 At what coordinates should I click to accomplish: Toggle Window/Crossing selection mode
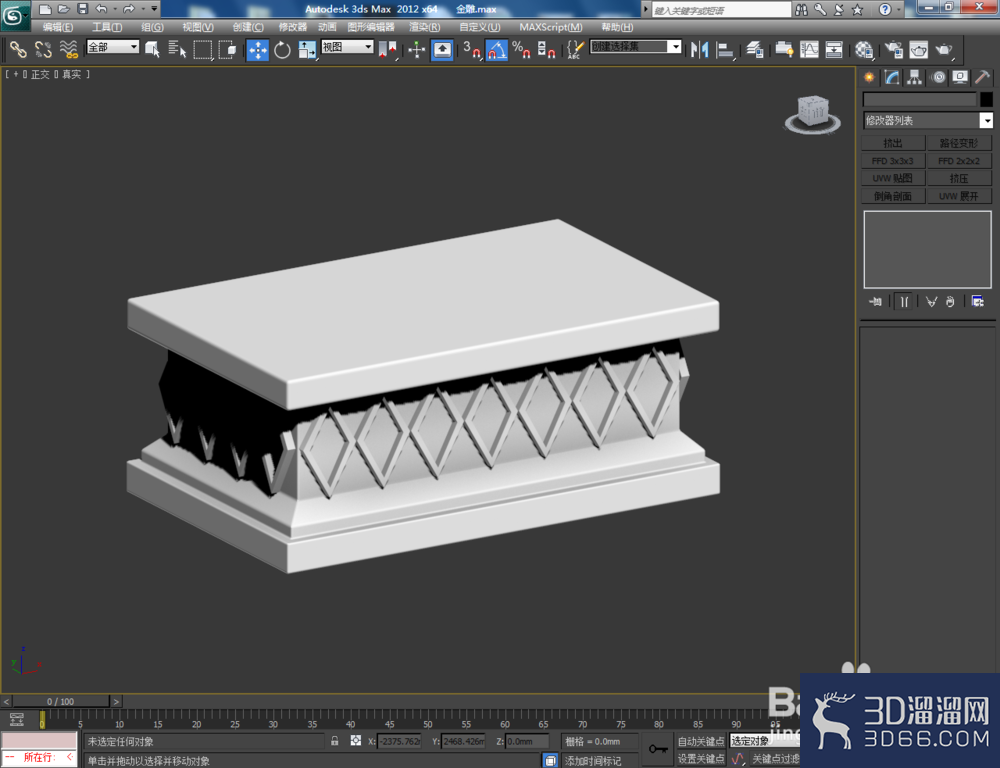point(228,49)
